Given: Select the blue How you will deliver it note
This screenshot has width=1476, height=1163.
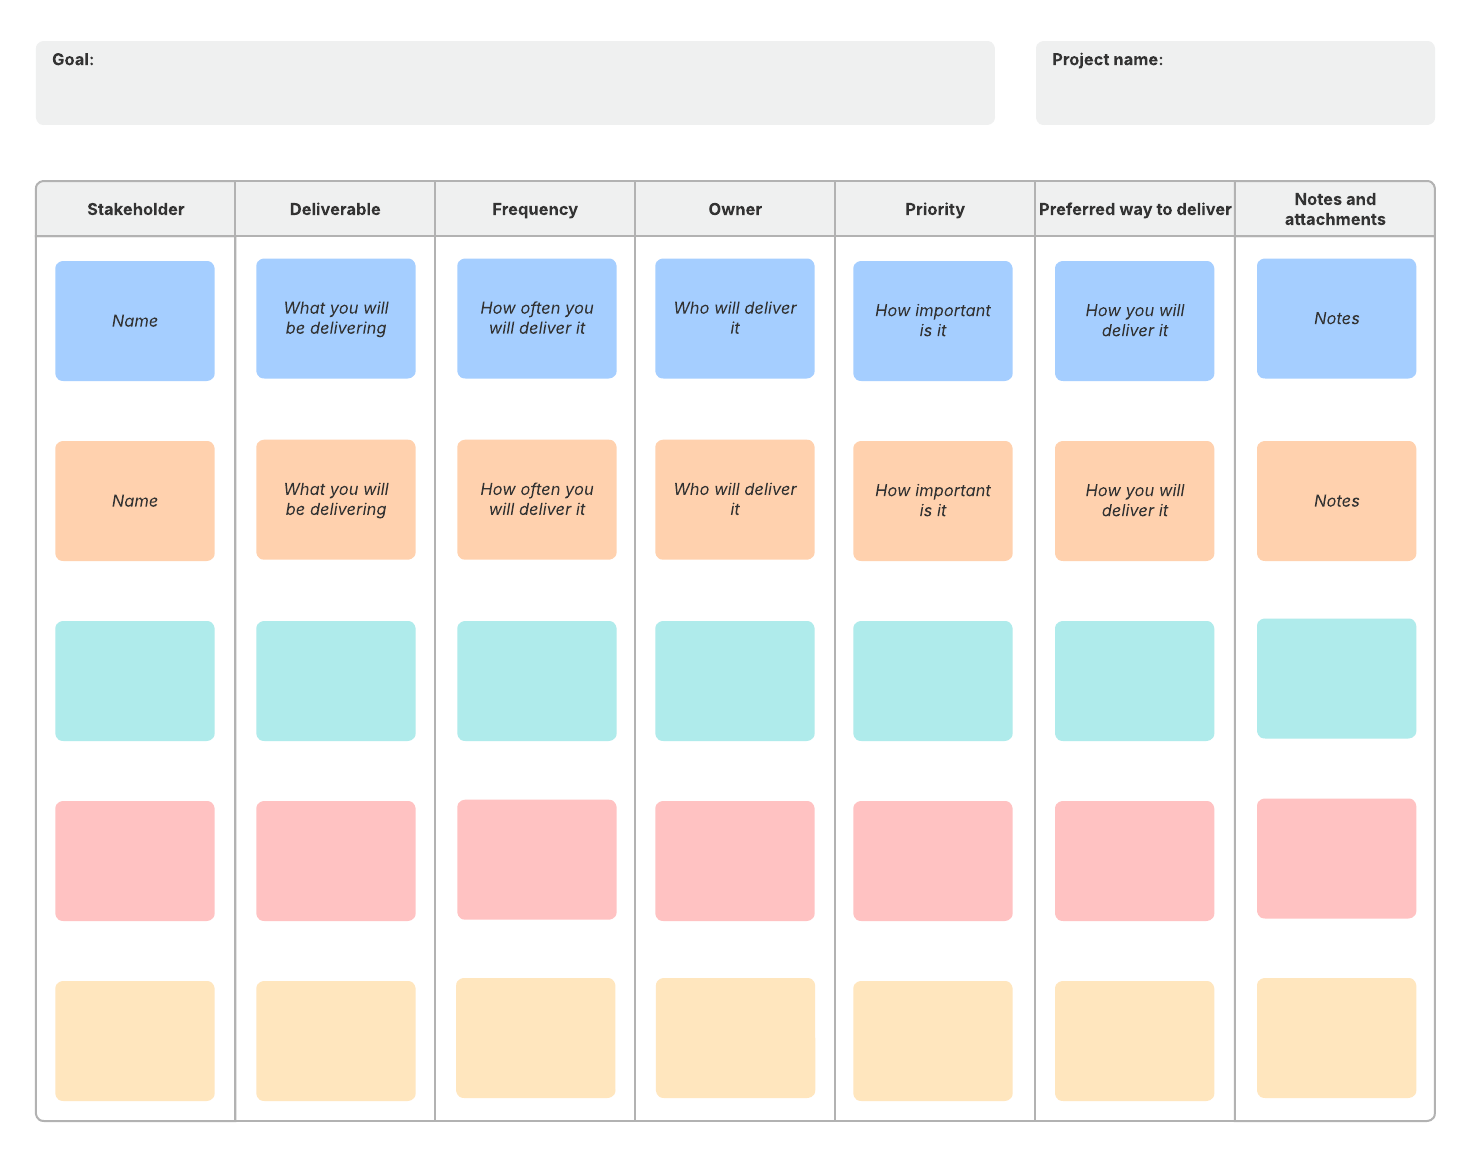Looking at the screenshot, I should 1134,320.
